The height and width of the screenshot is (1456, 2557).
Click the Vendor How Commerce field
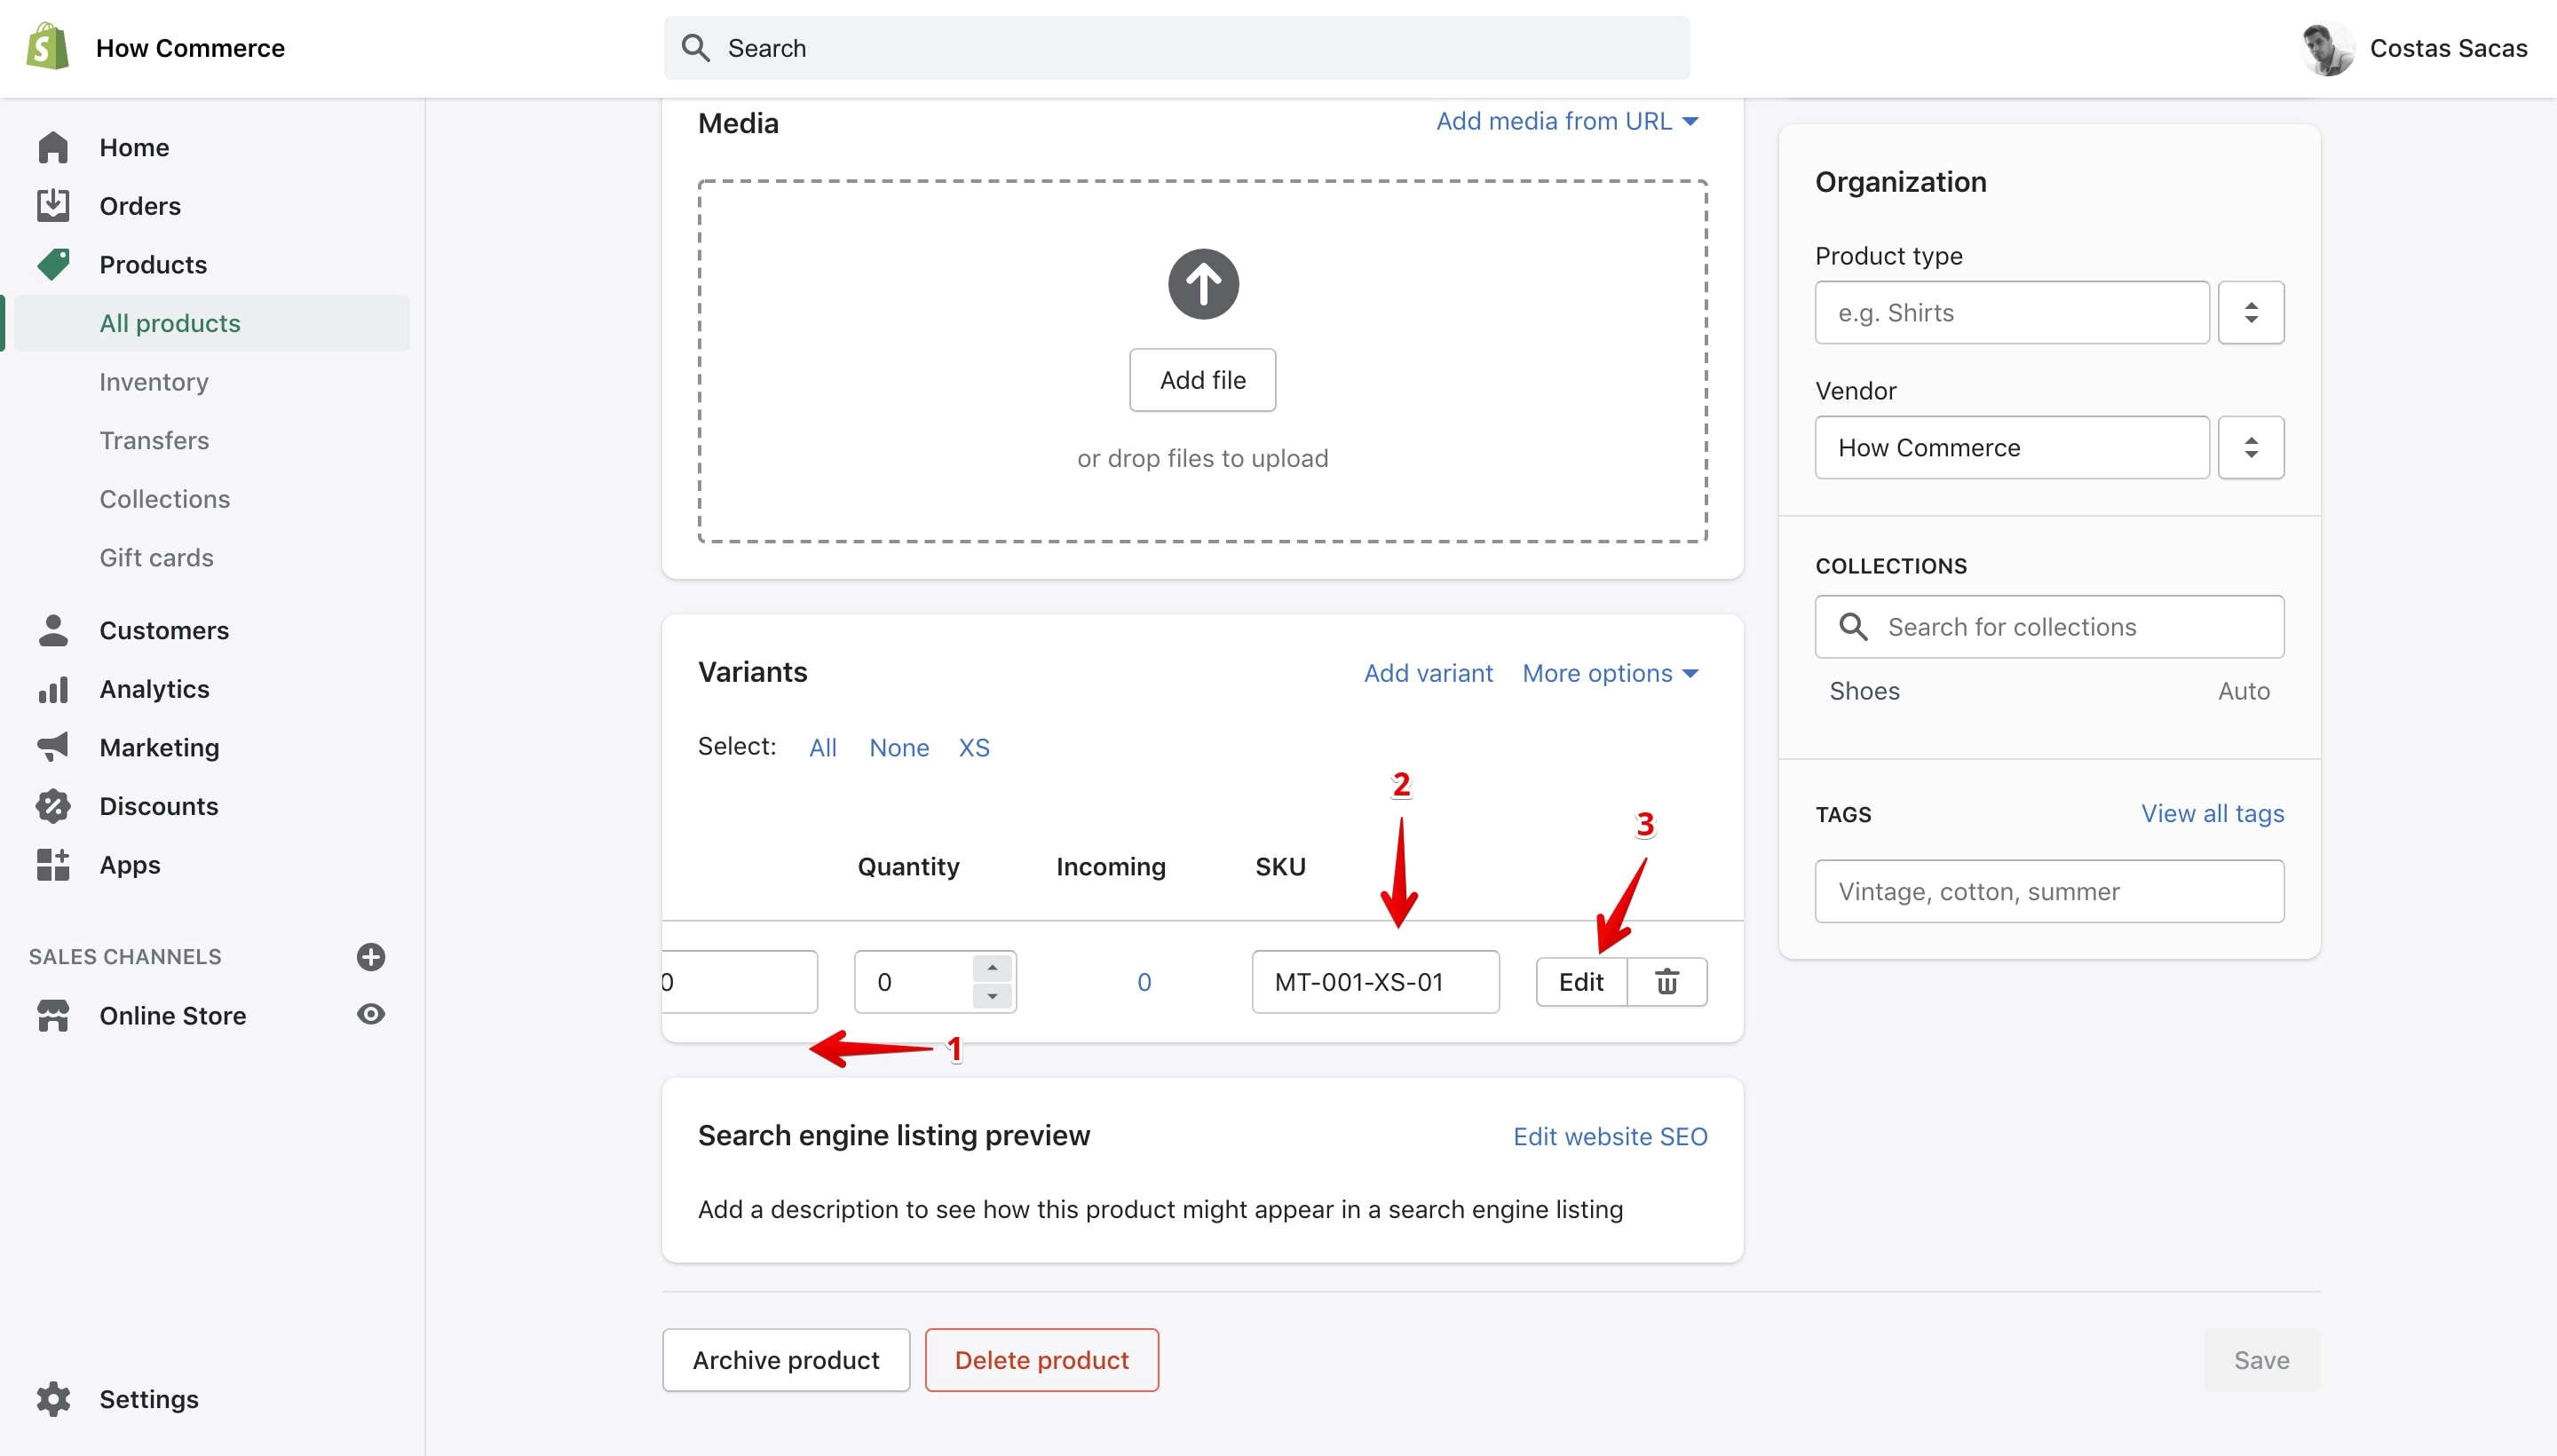pos(2012,447)
